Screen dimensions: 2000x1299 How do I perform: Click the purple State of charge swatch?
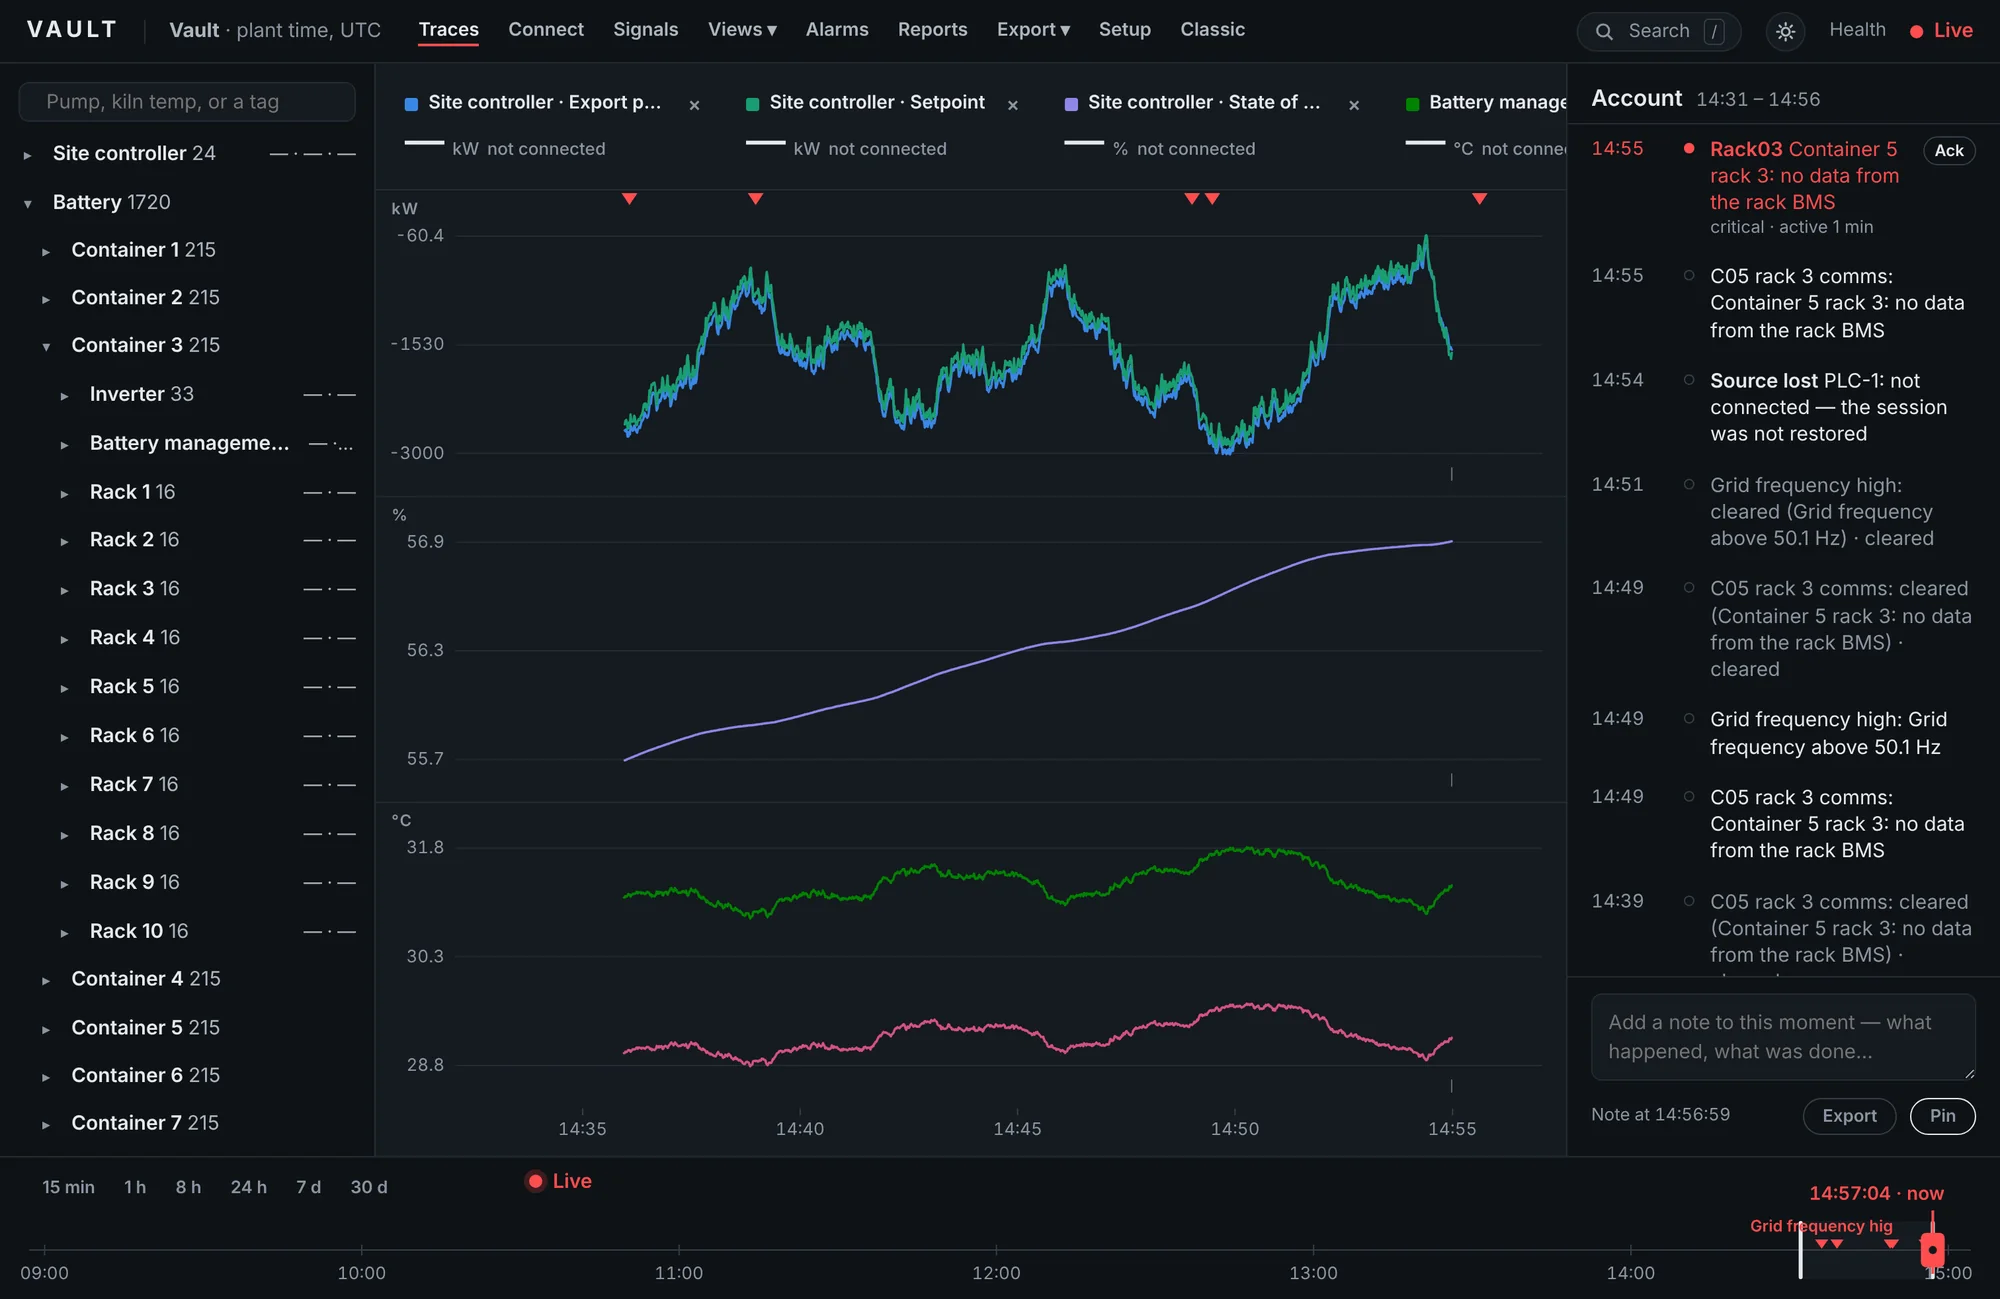(1071, 104)
